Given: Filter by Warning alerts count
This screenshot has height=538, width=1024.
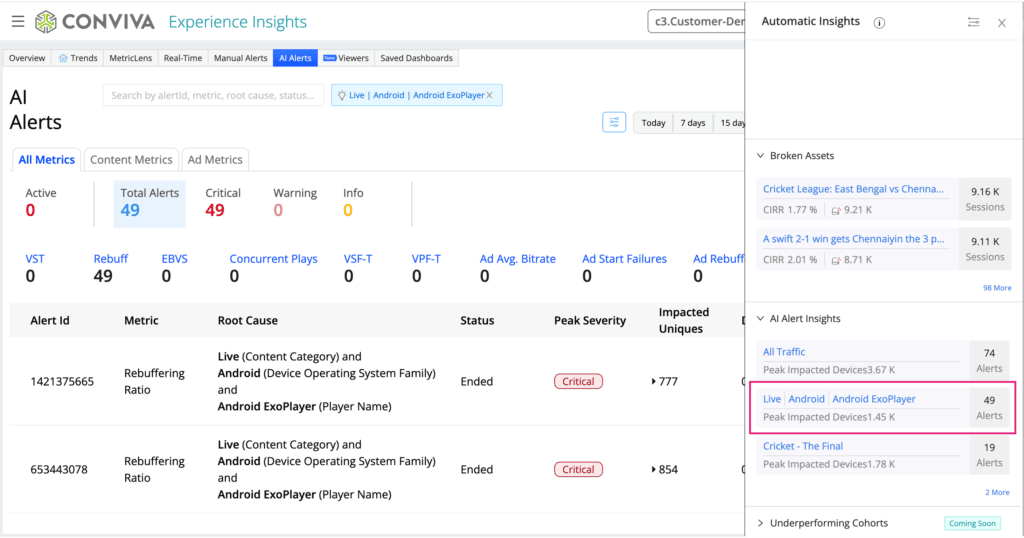Looking at the screenshot, I should 295,202.
